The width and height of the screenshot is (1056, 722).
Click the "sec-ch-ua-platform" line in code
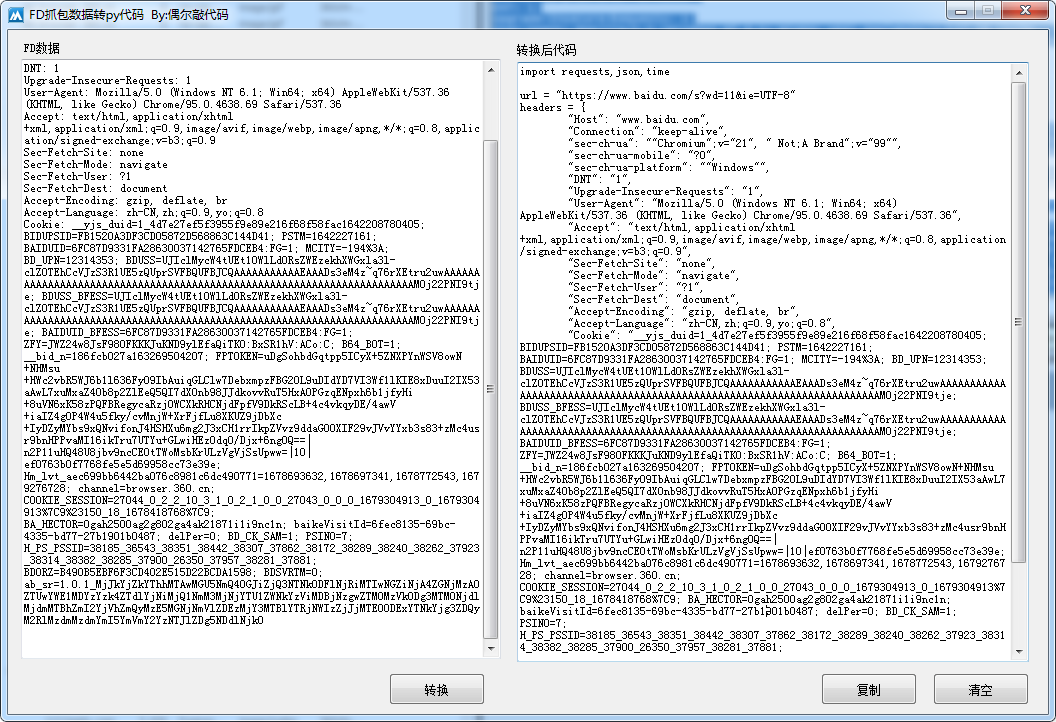click(668, 167)
